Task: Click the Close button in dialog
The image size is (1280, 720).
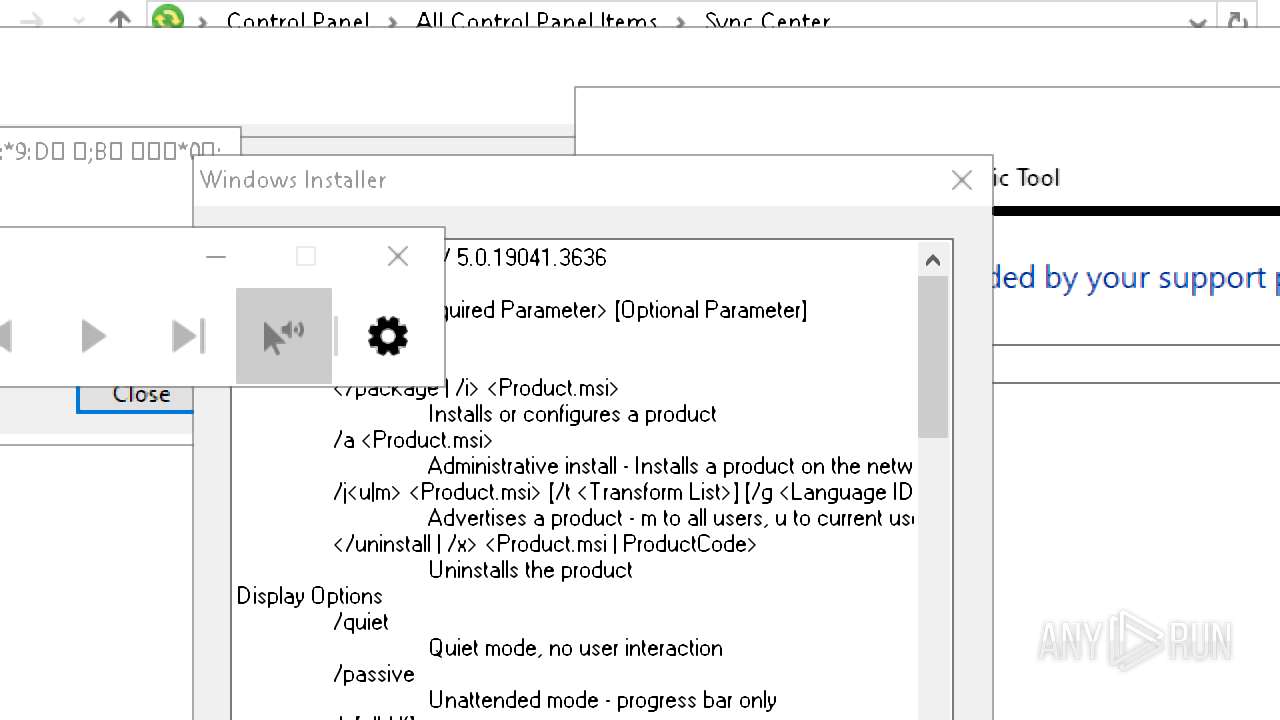Action: [x=136, y=395]
